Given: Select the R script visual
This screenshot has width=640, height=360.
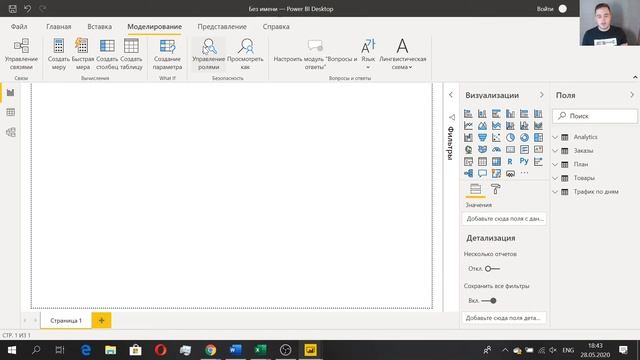Looking at the screenshot, I should (510, 162).
